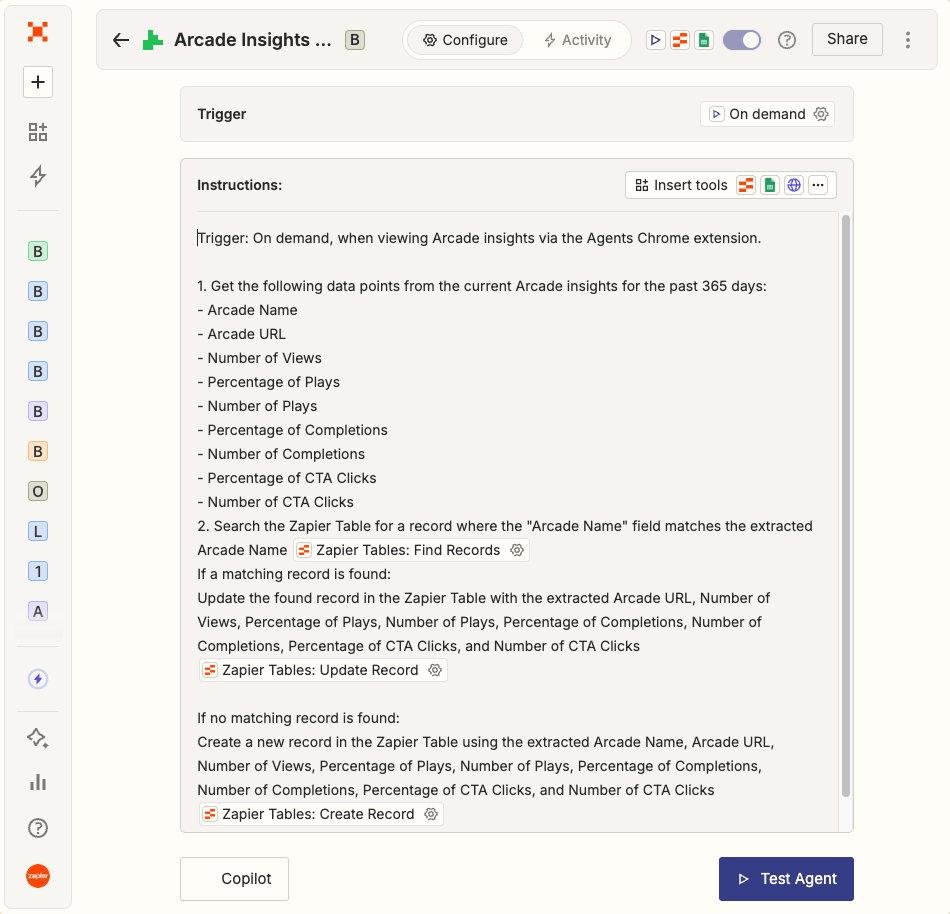Click the '- Number of CTA Clicks' line
This screenshot has height=914, width=950.
pyautogui.click(x=276, y=502)
